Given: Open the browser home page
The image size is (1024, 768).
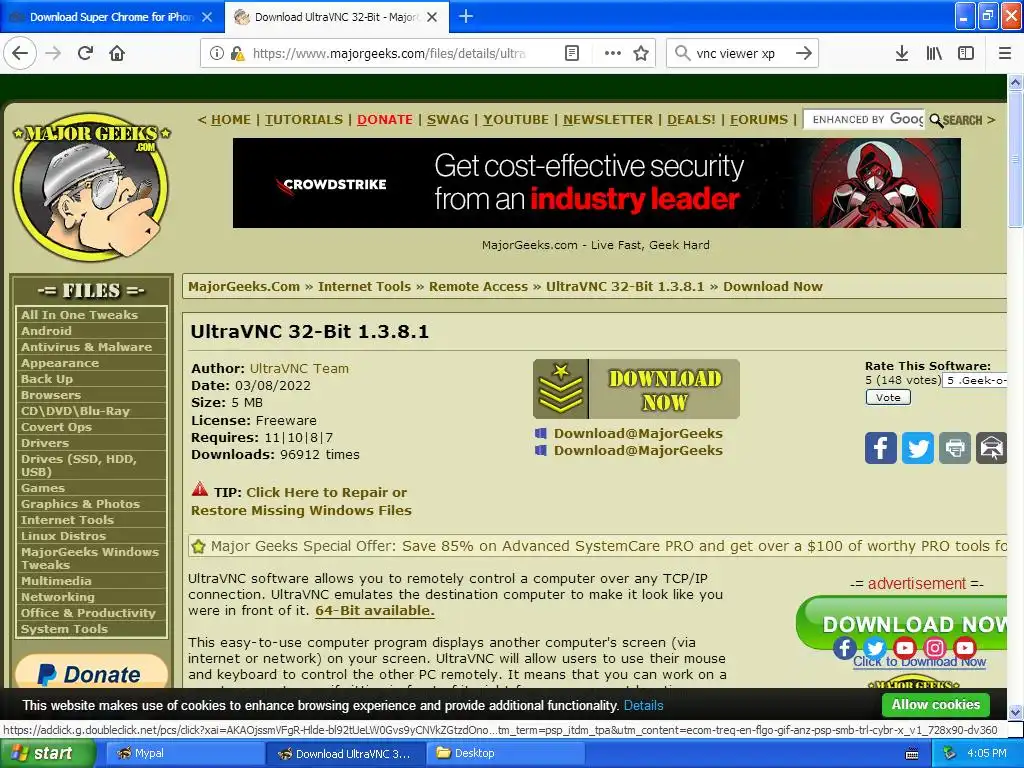Looking at the screenshot, I should (x=117, y=53).
